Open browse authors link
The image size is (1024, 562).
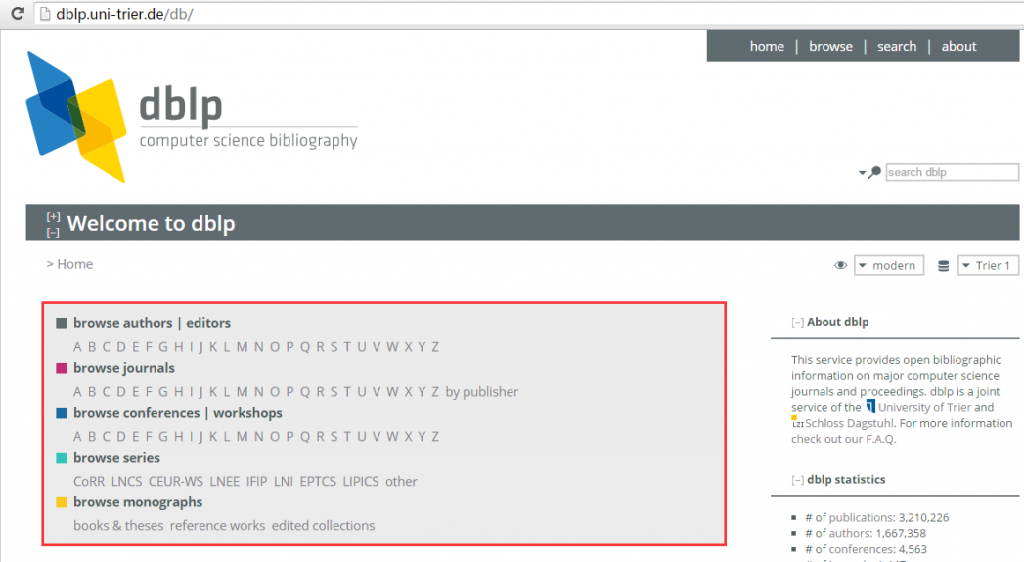[x=123, y=323]
